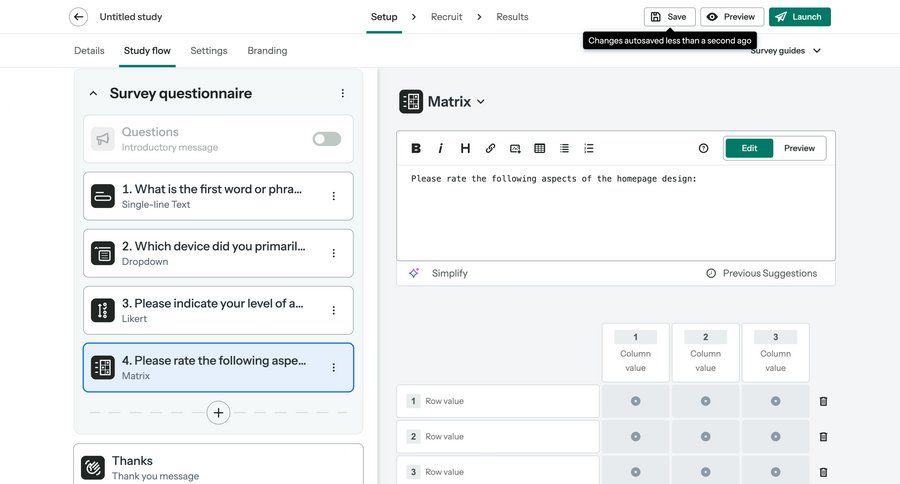The image size is (900, 484).
Task: Click the Launch button
Action: coord(799,17)
